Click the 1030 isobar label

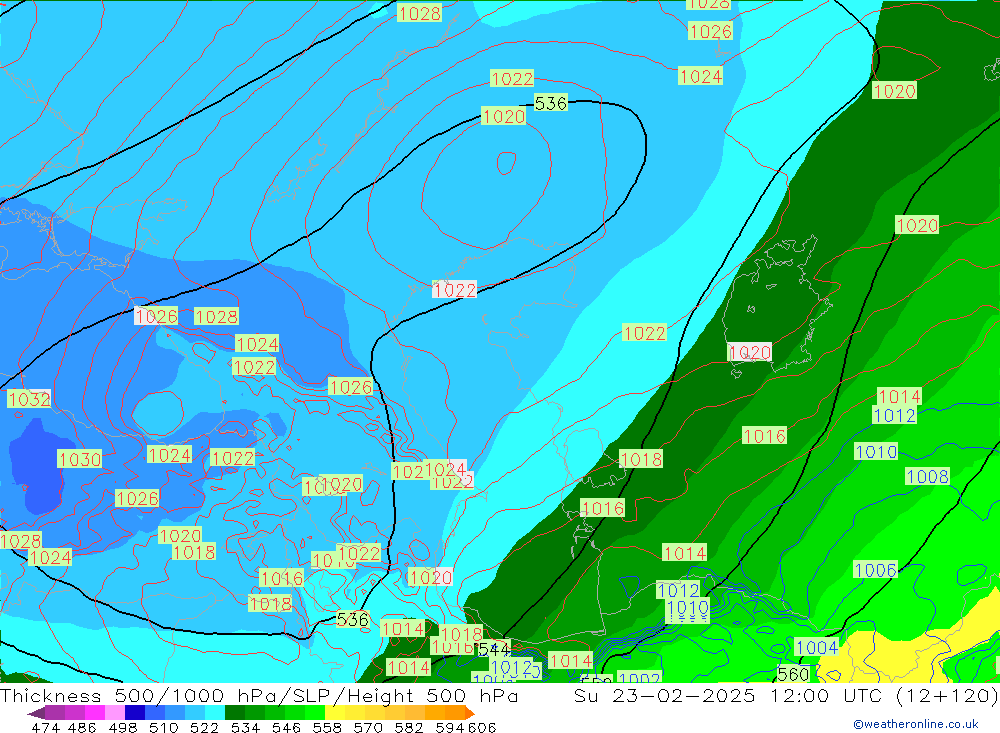(x=80, y=459)
